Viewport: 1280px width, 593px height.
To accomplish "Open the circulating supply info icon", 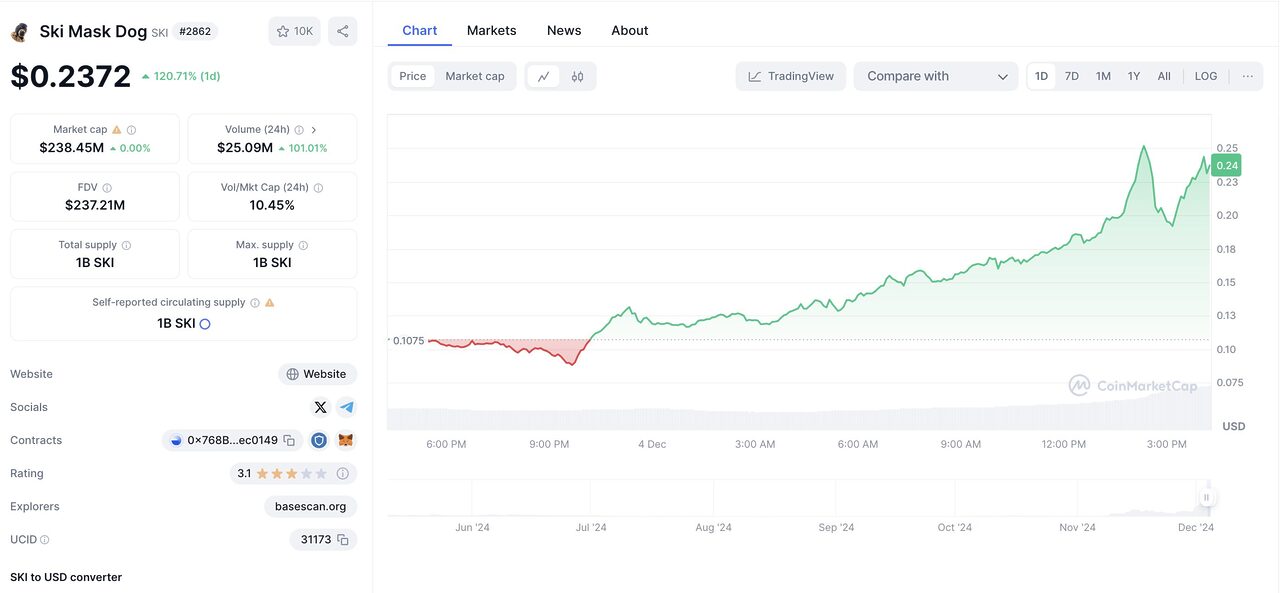I will [x=255, y=302].
